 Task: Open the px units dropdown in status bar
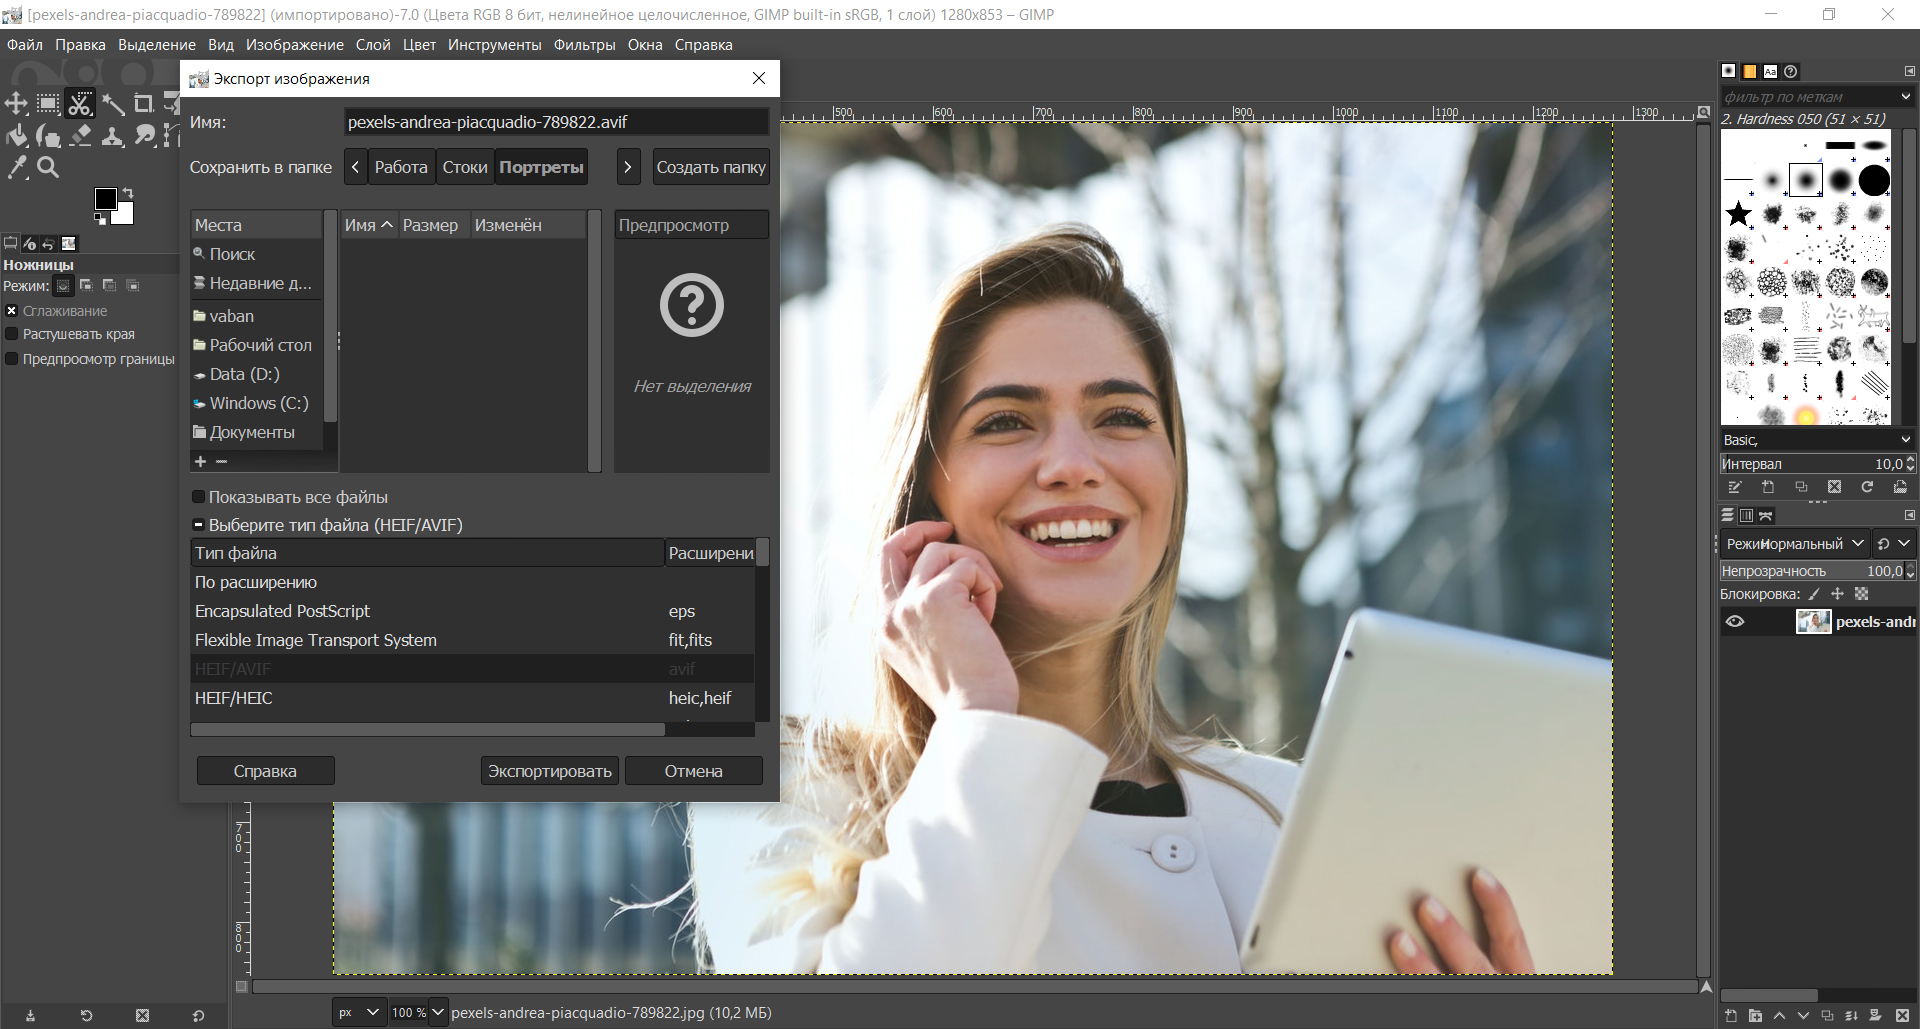tap(359, 1012)
